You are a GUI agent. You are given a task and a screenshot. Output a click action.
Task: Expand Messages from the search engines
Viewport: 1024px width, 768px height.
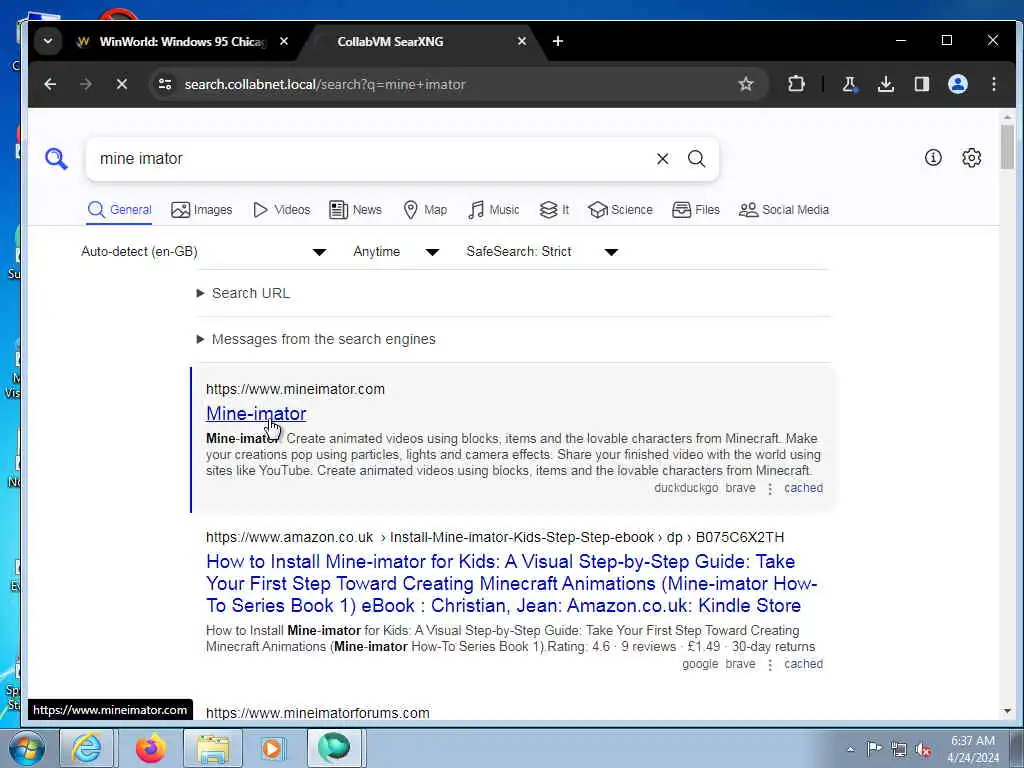point(316,339)
